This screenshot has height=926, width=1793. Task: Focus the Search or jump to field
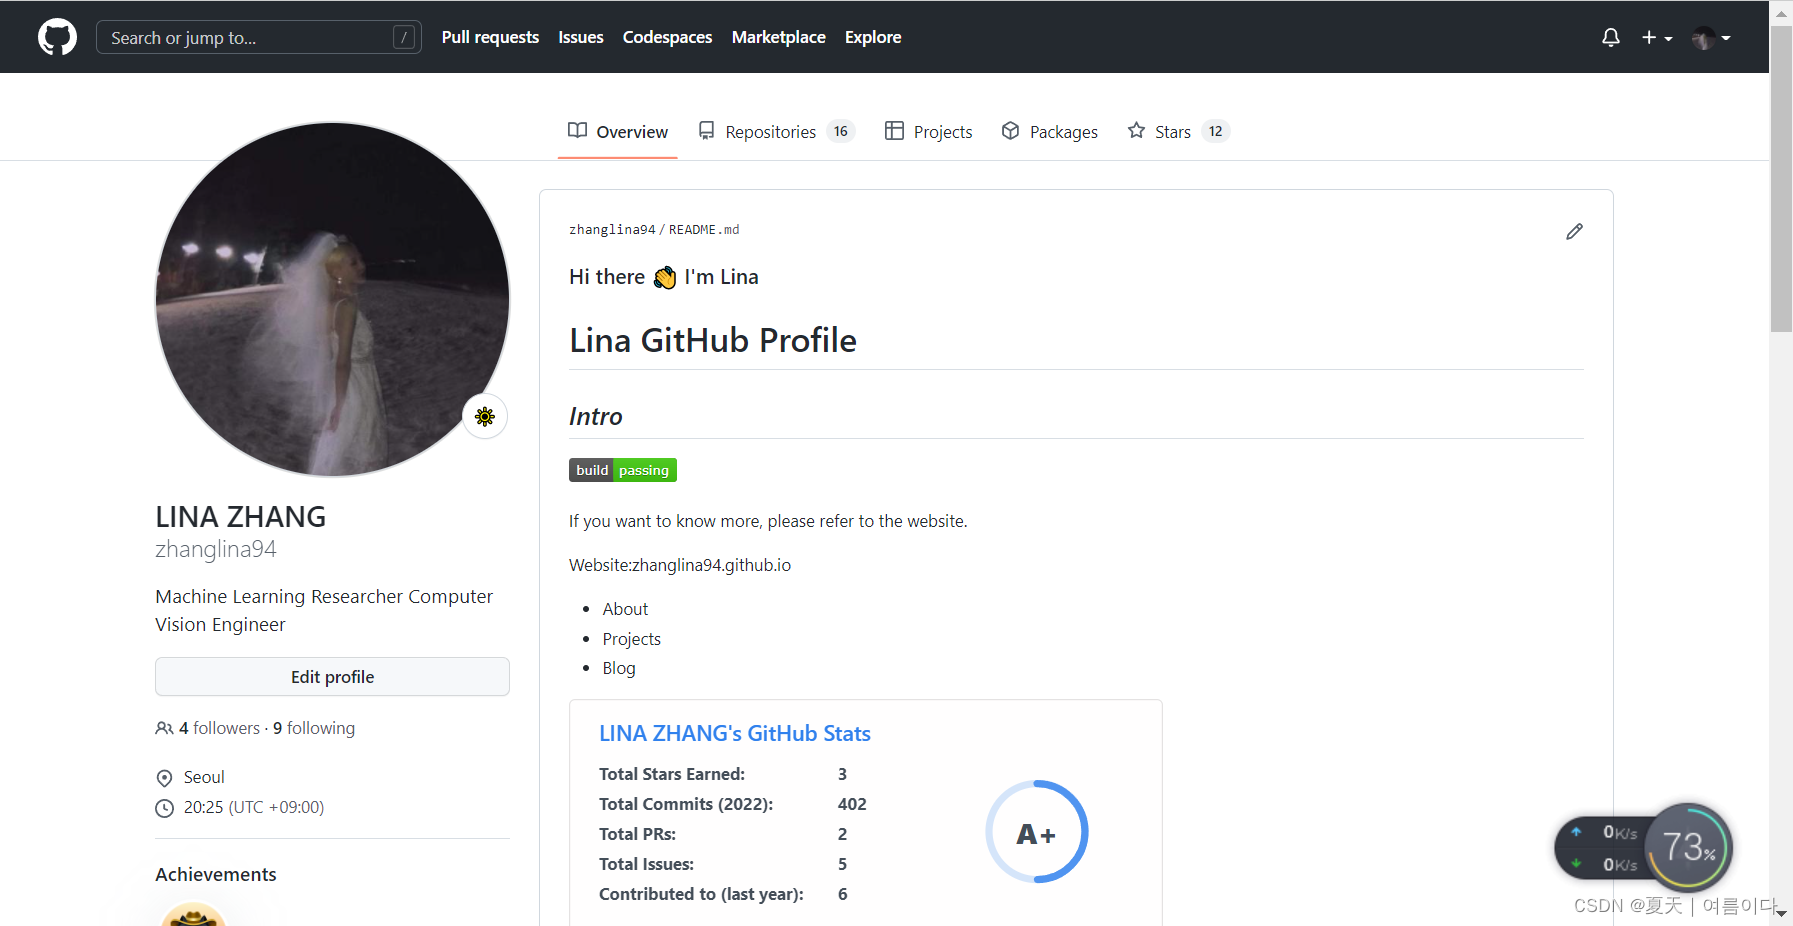[258, 37]
